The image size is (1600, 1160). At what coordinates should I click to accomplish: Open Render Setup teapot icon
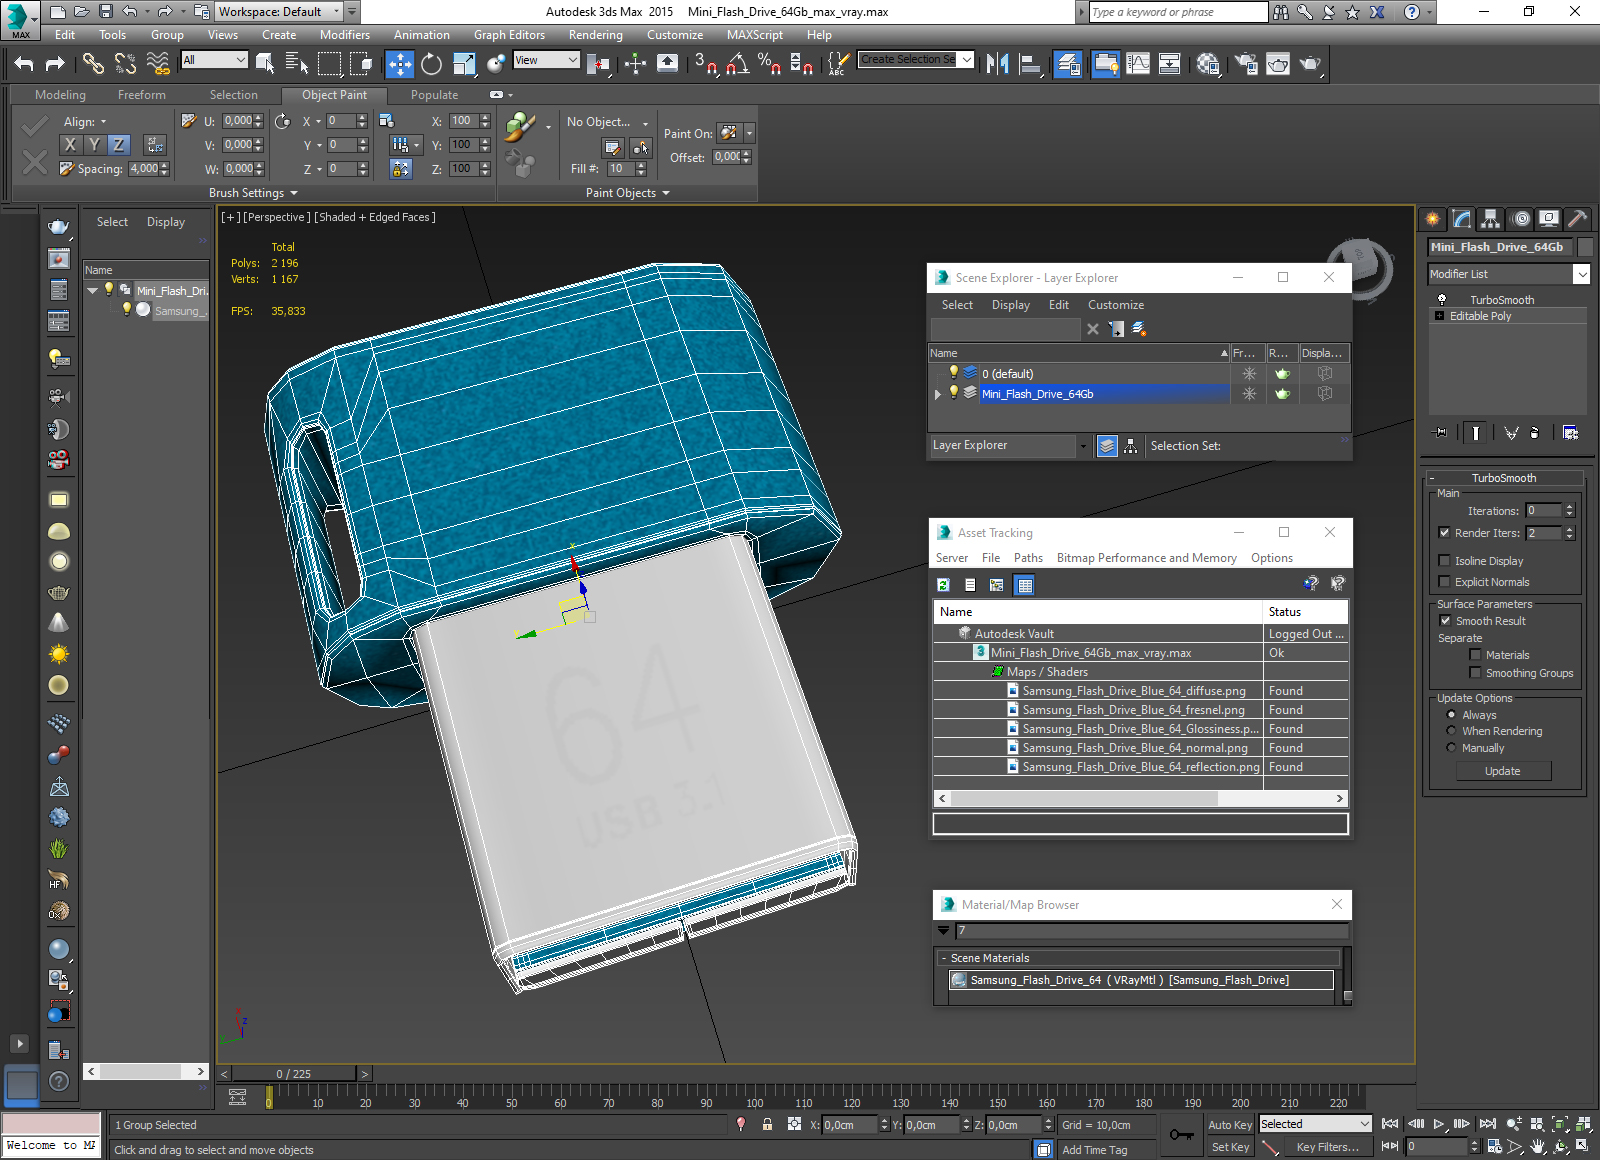pyautogui.click(x=1246, y=64)
